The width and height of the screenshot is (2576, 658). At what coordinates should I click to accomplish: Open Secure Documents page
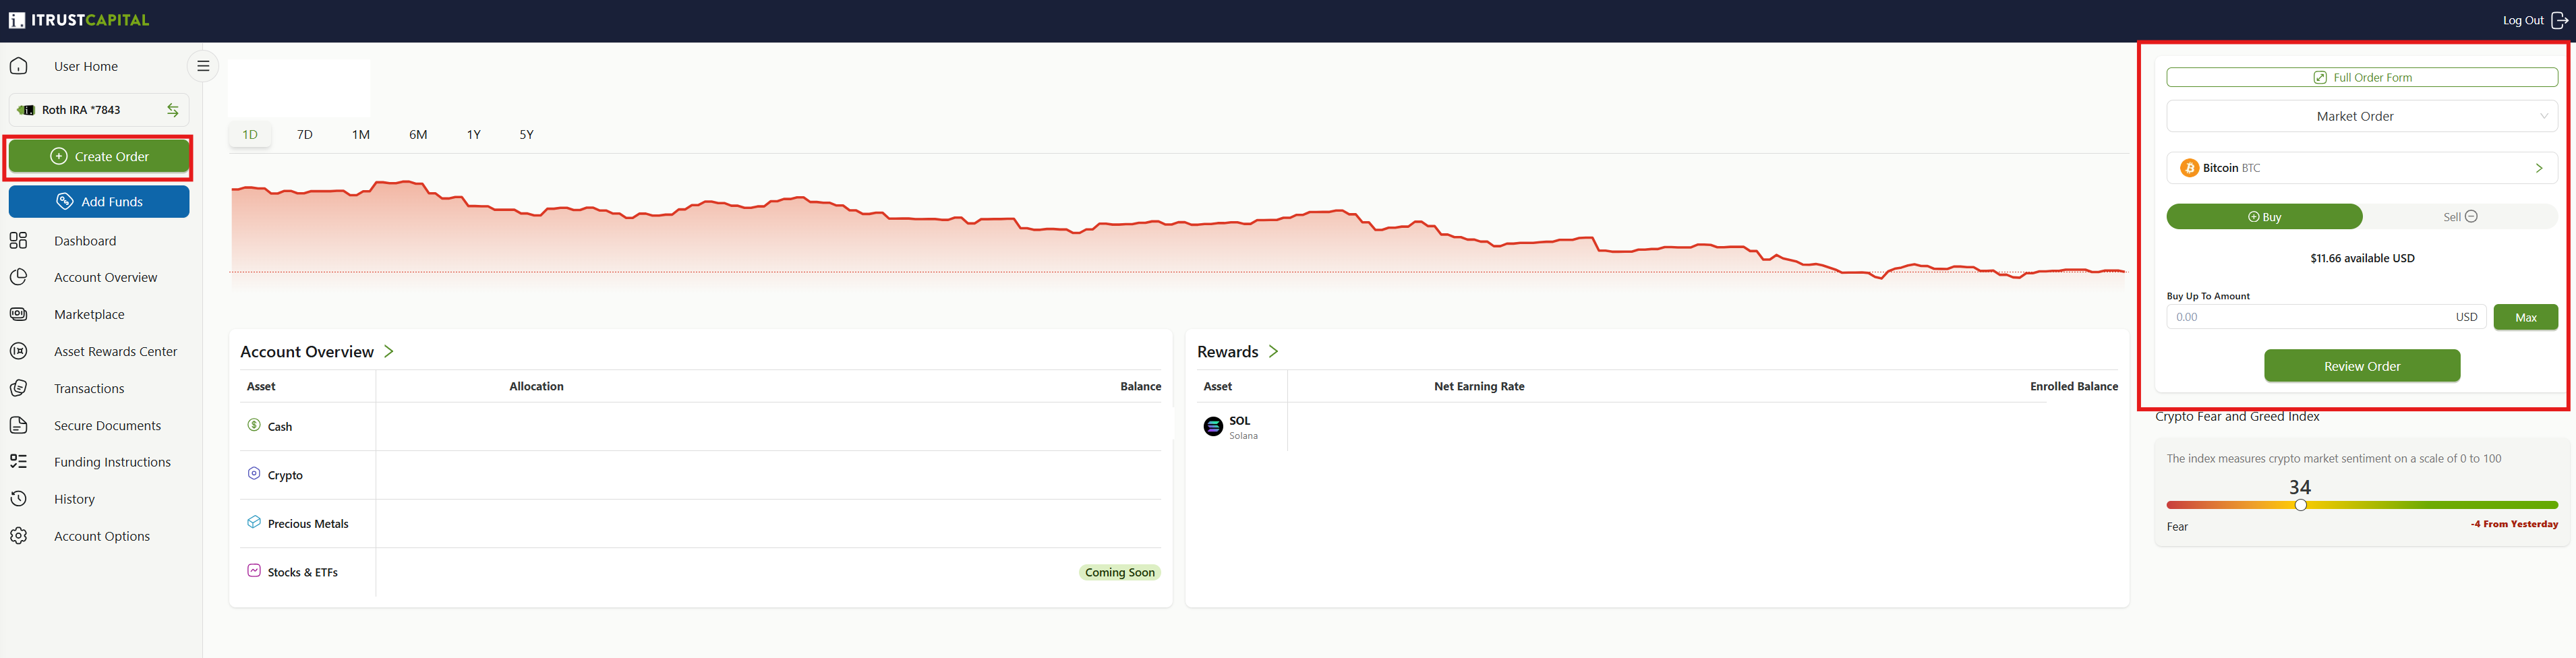click(107, 425)
